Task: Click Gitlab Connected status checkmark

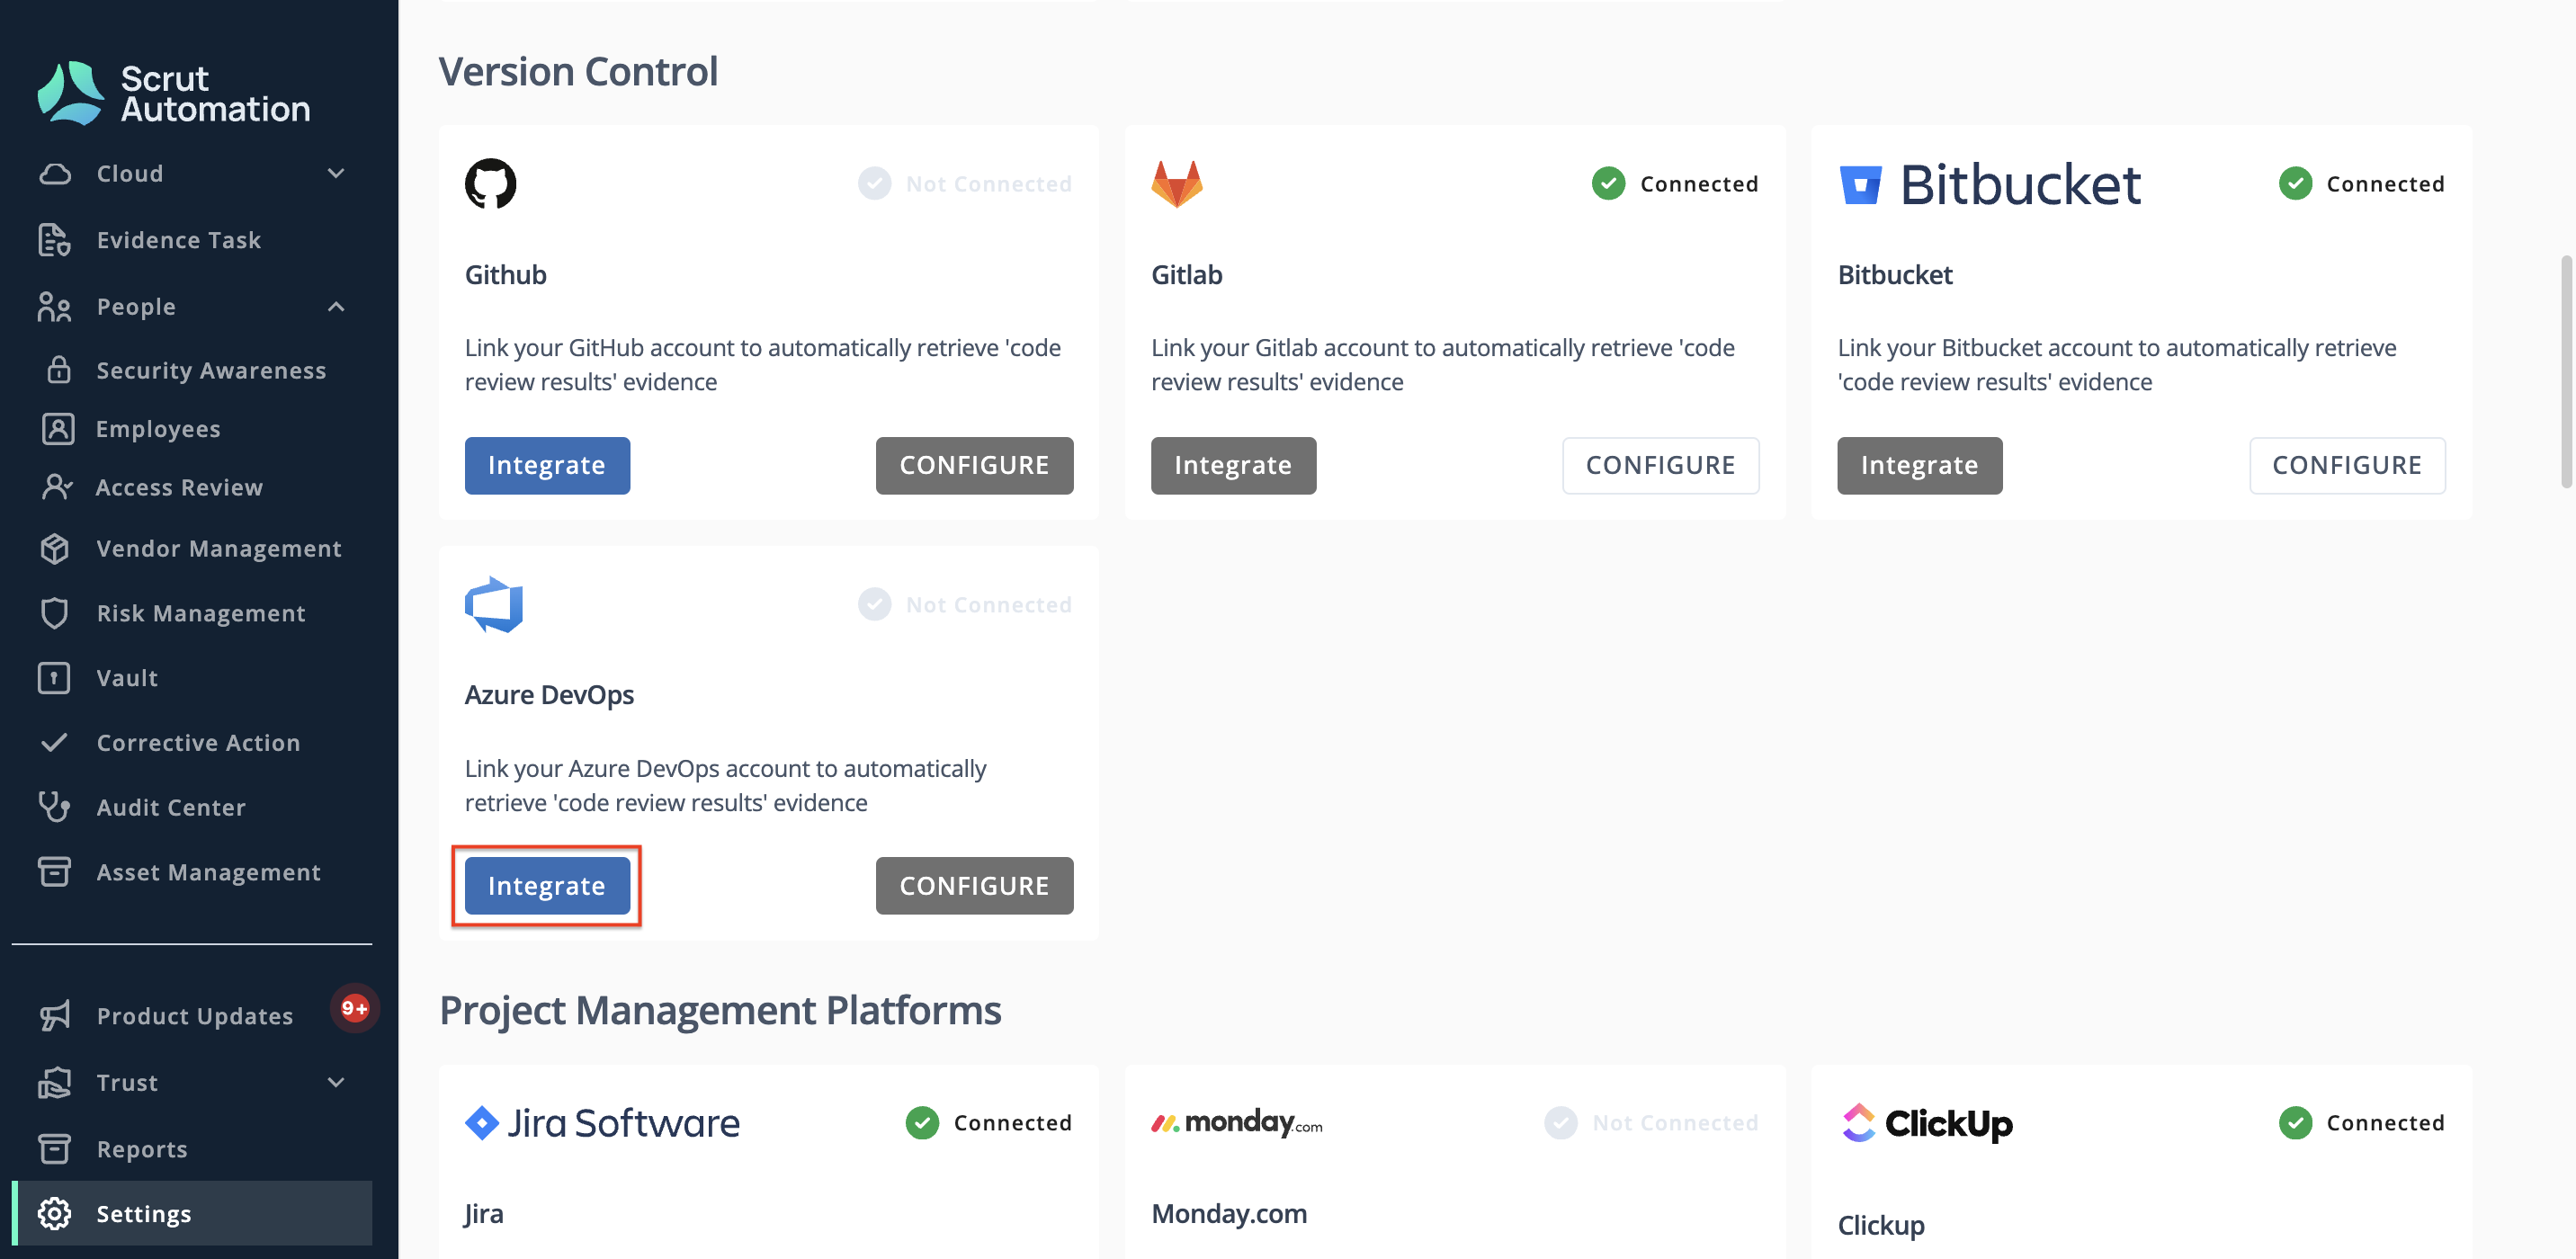Action: point(1608,184)
